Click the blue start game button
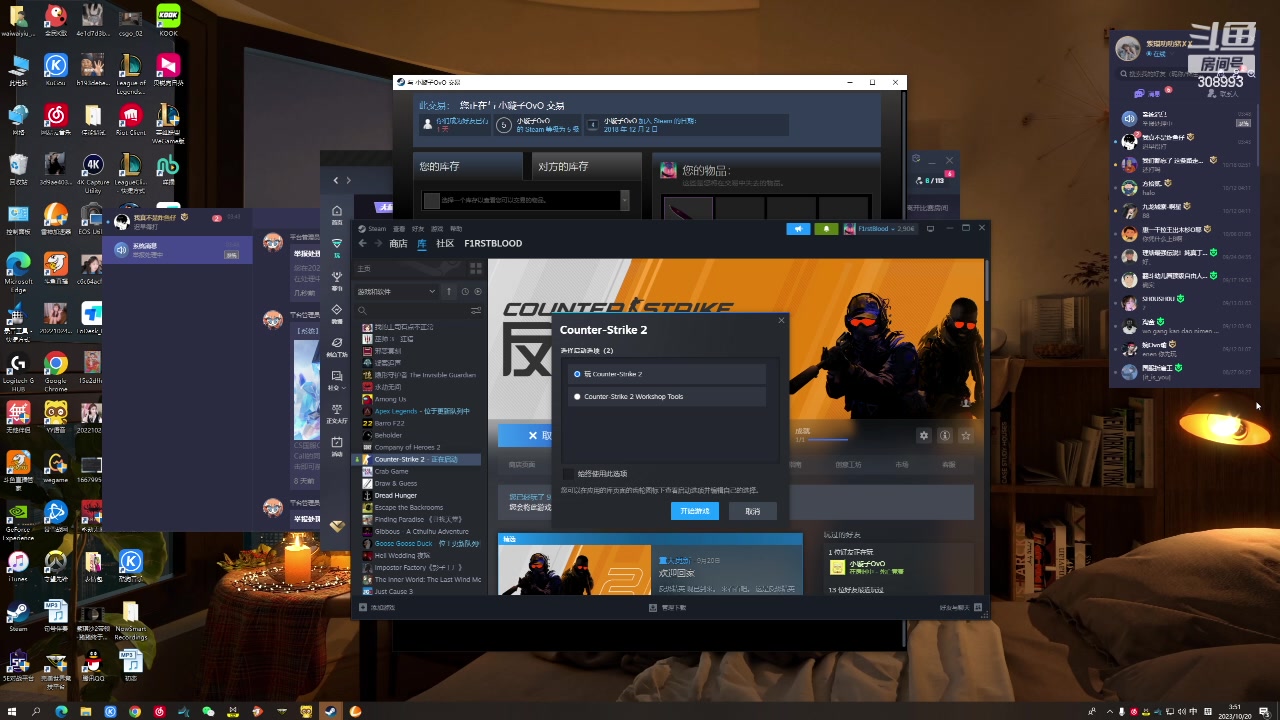 [695, 511]
